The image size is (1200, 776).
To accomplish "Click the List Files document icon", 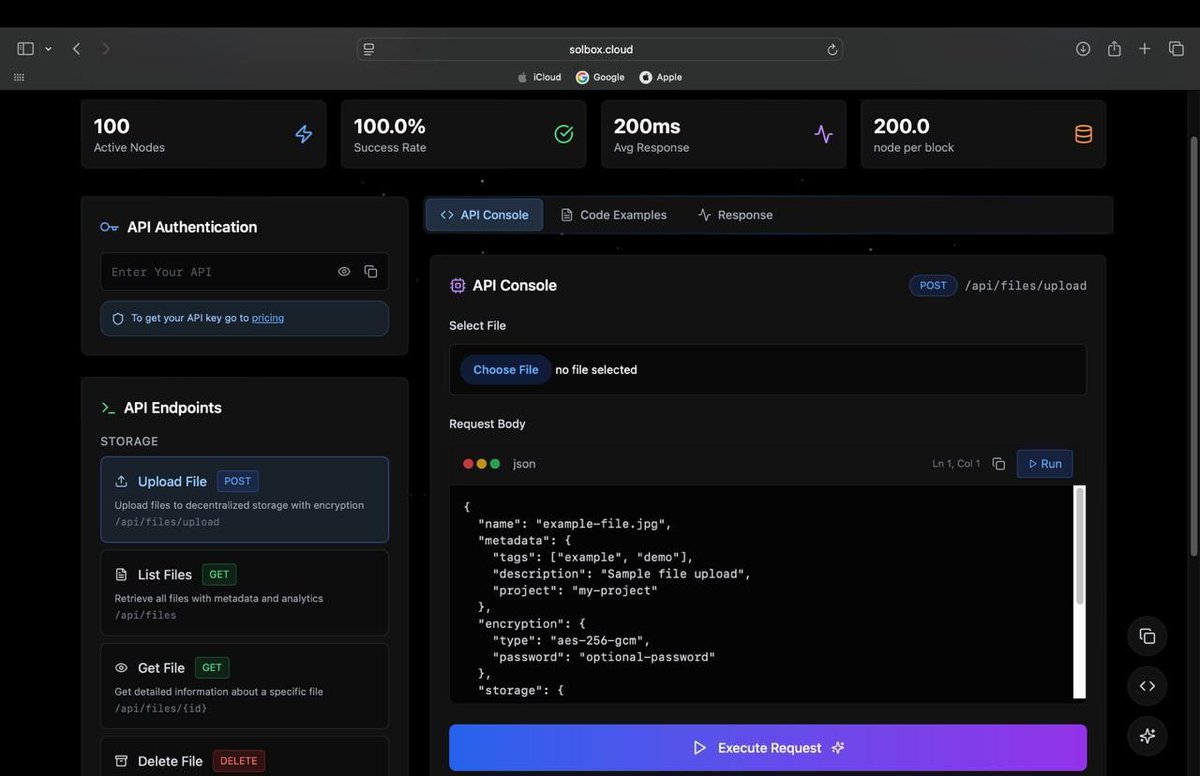I will click(122, 575).
